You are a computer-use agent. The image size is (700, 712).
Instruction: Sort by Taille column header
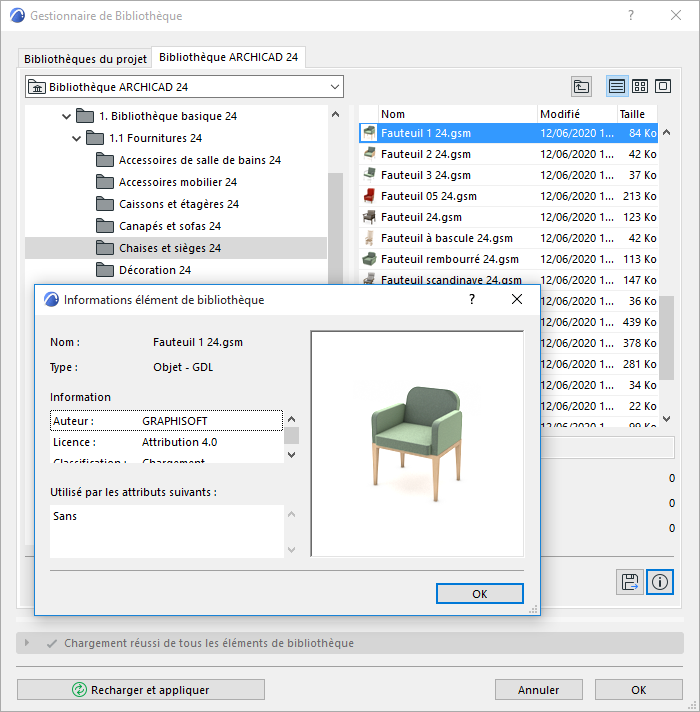[x=637, y=114]
